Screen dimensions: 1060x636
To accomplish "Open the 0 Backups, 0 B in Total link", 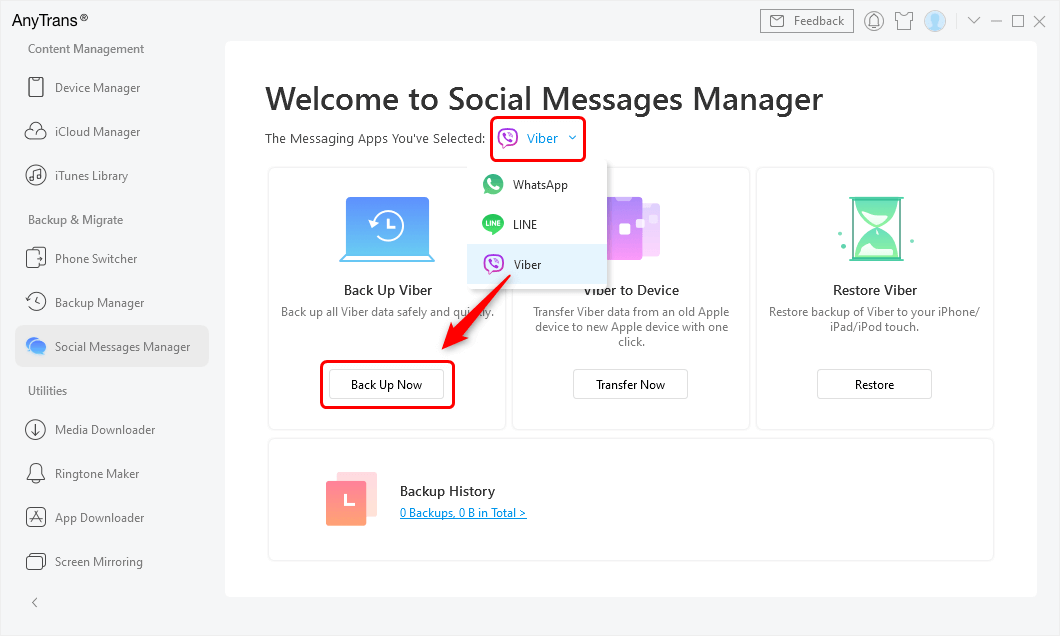I will pyautogui.click(x=463, y=513).
